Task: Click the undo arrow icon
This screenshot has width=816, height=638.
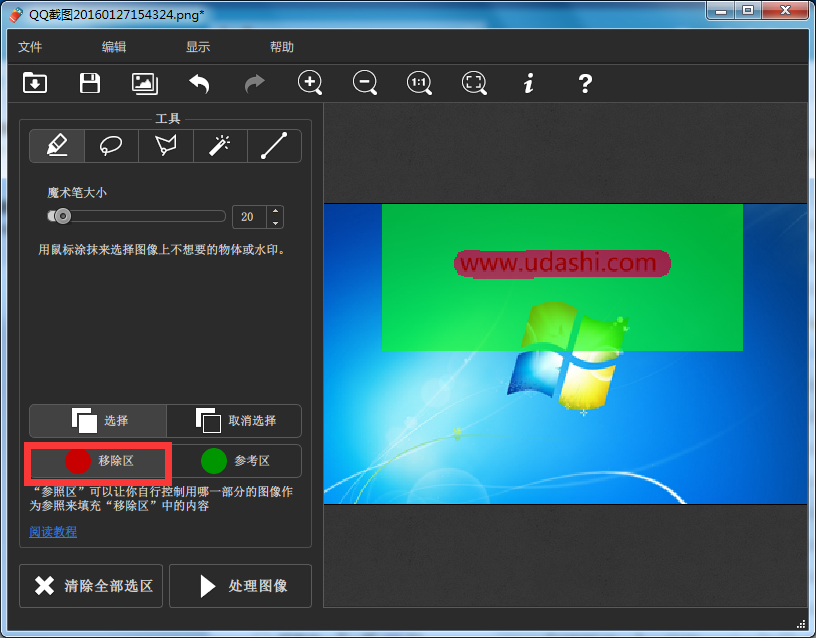Action: coord(200,84)
